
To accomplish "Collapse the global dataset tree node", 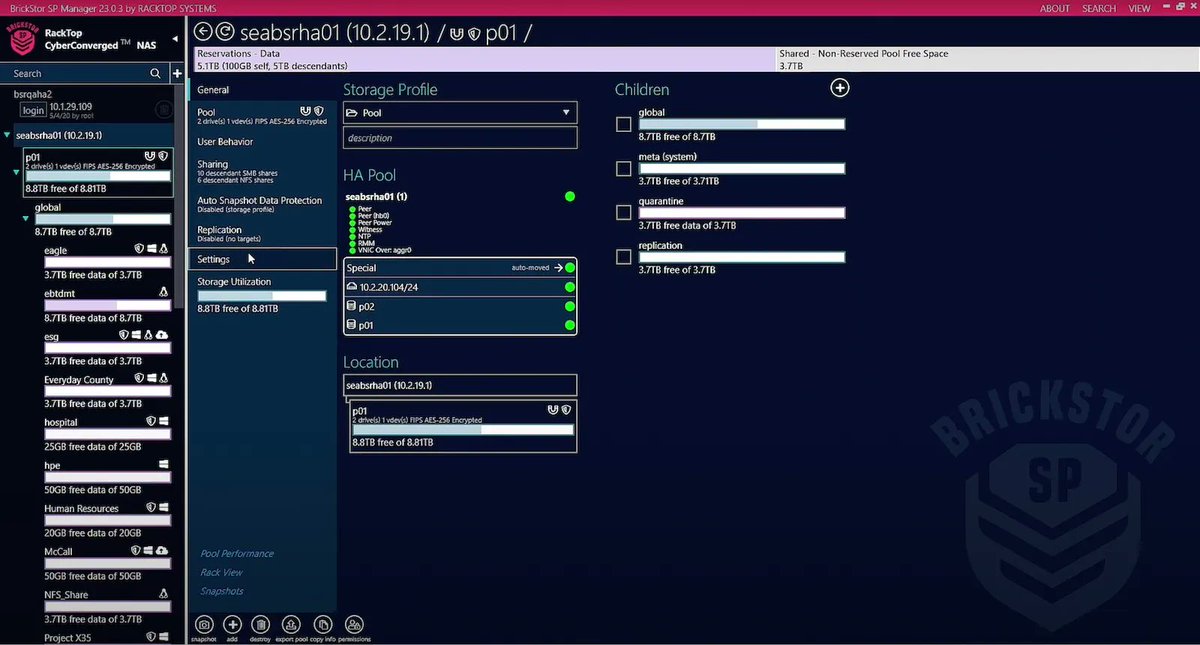I will 25,219.
